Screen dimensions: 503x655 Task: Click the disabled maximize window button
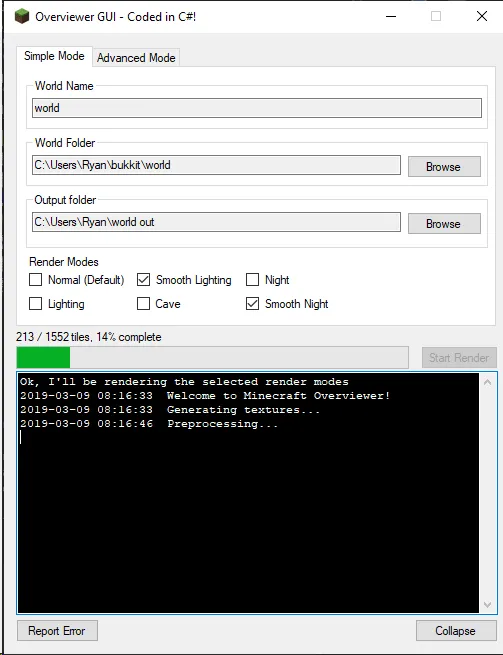click(x=436, y=17)
